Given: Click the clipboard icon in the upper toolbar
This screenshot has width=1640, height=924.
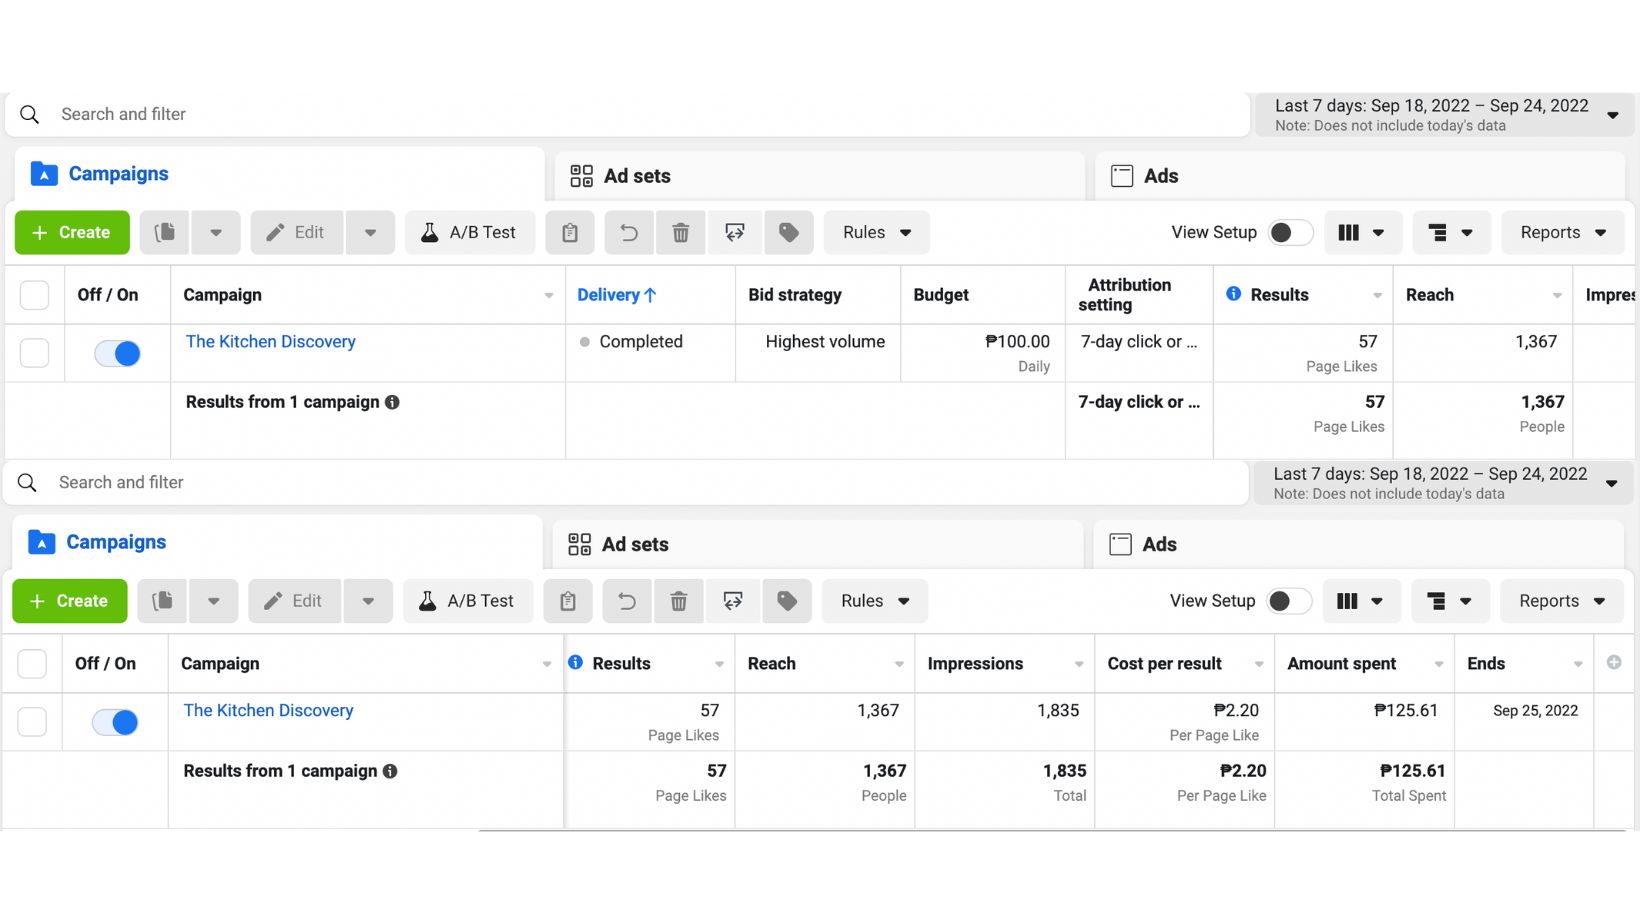Looking at the screenshot, I should pos(570,233).
